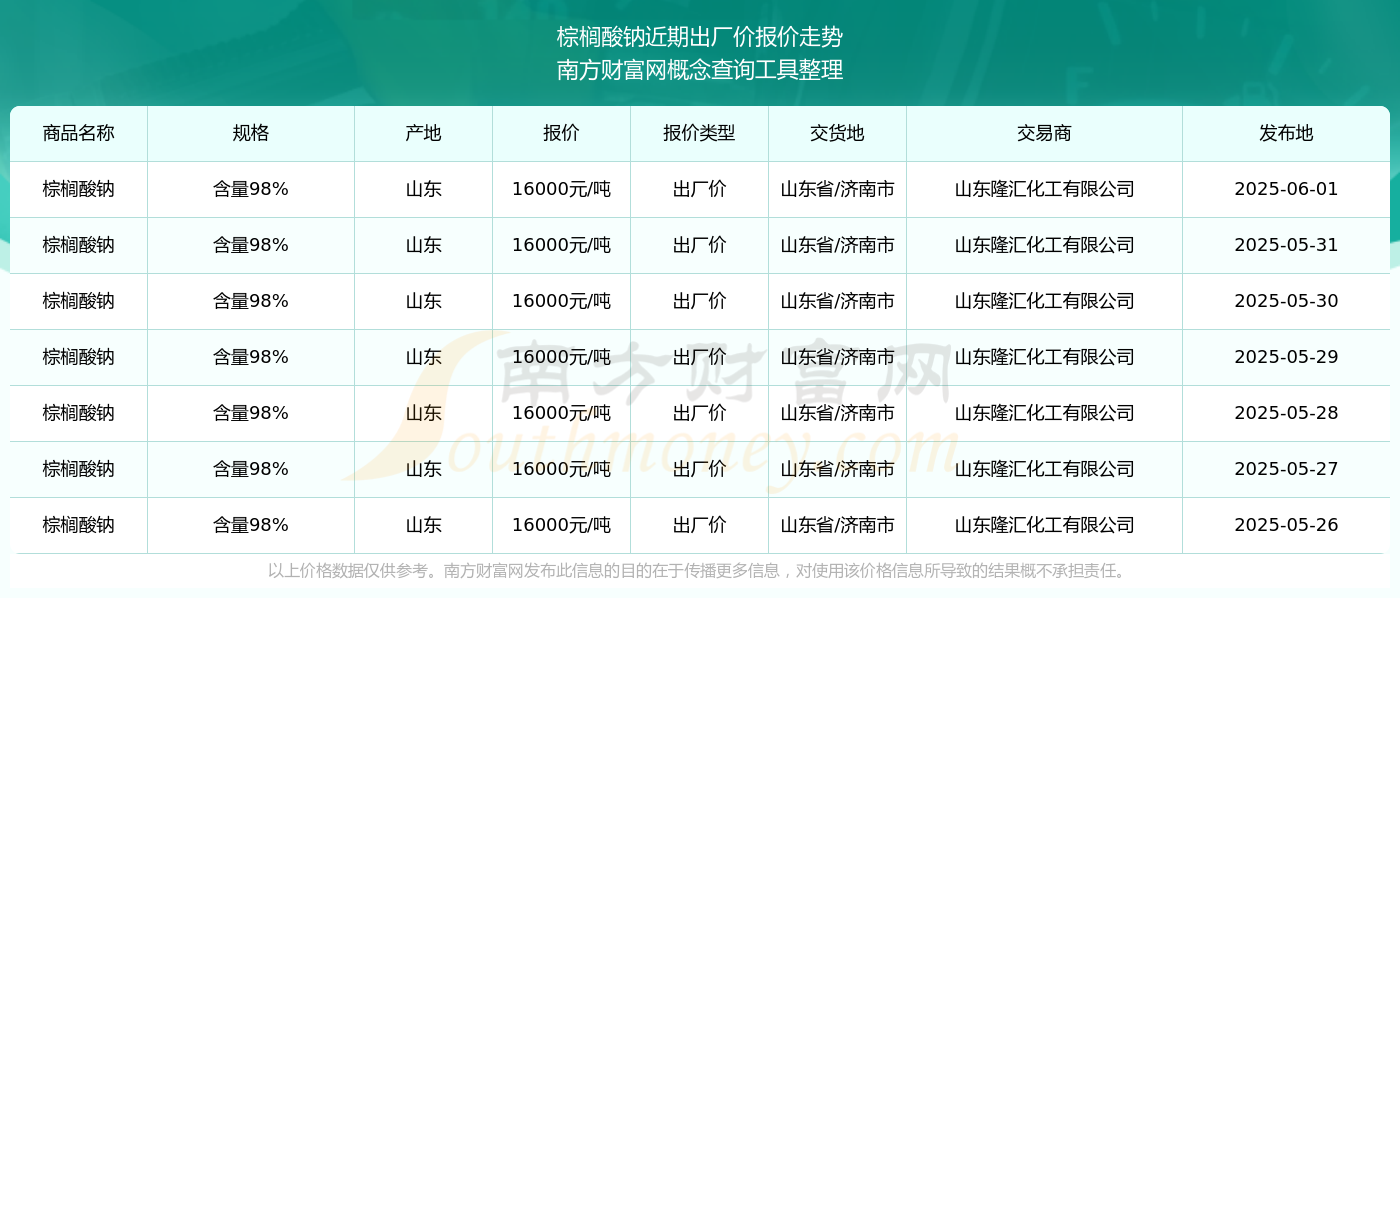This screenshot has width=1400, height=1205.
Task: Click 出厂价 in the 2025-05-30 row
Action: click(x=700, y=301)
